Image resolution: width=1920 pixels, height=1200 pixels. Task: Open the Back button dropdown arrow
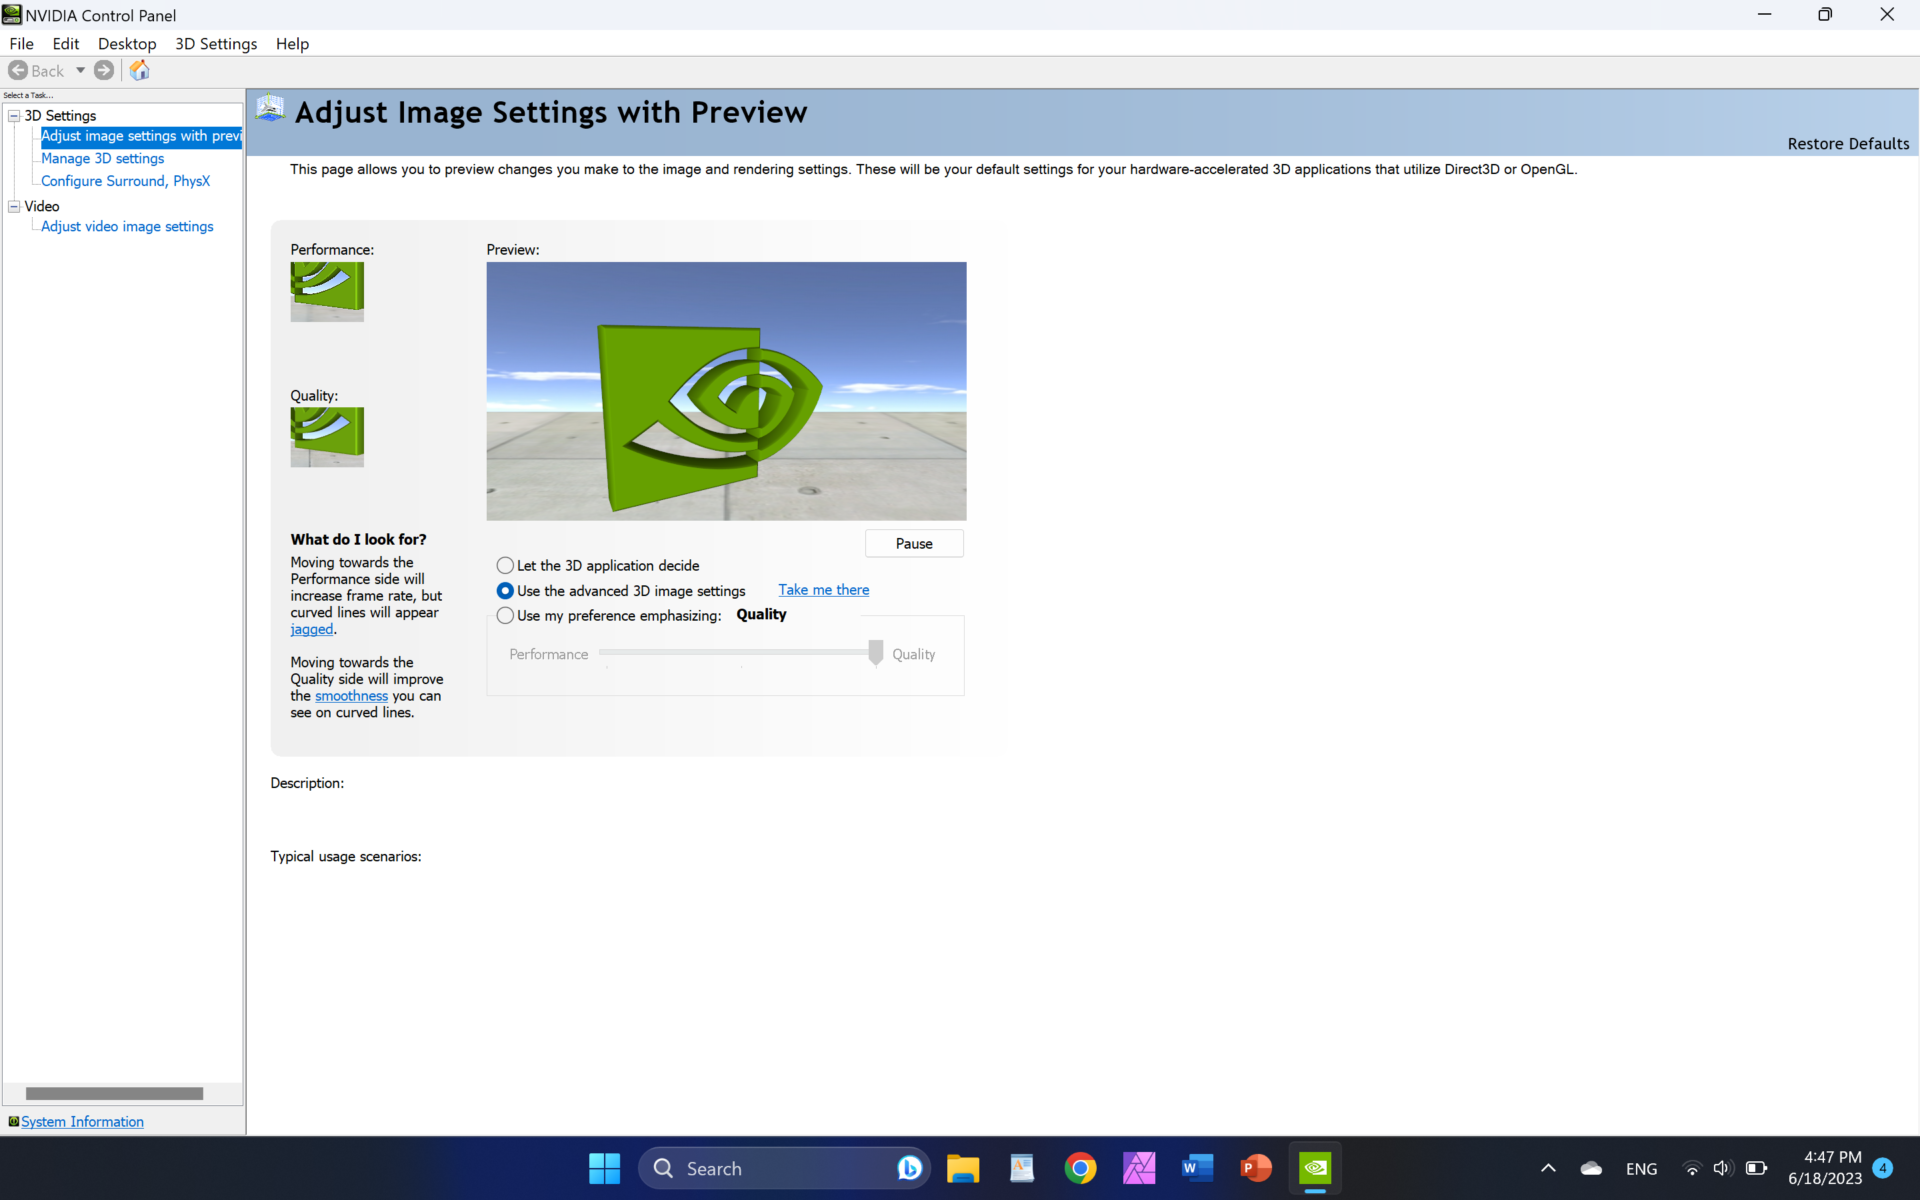82,70
